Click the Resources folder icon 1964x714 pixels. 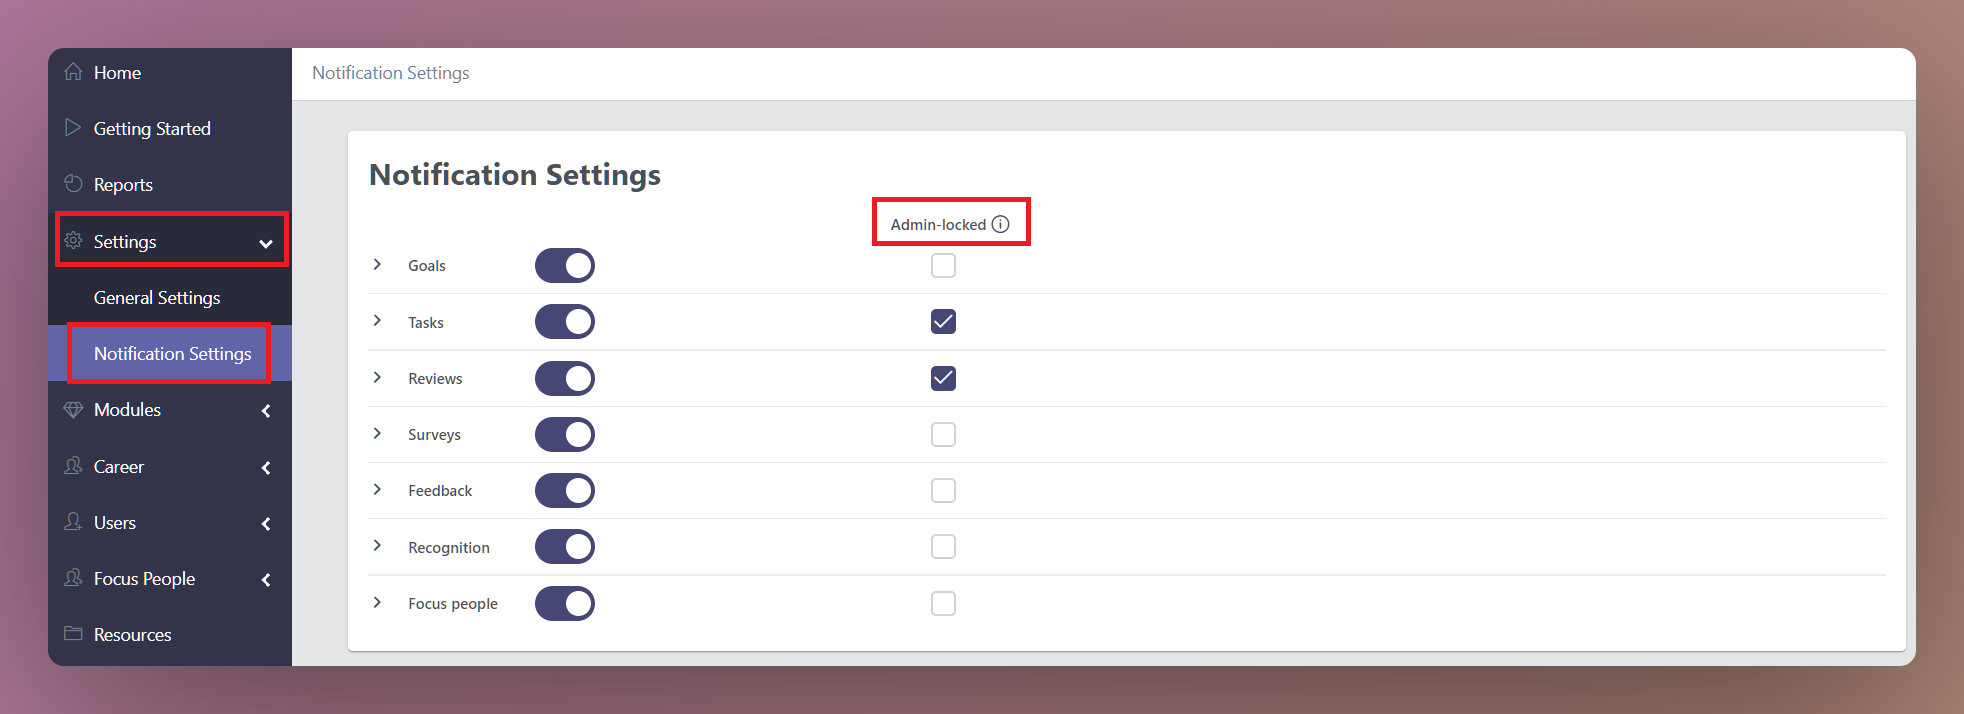click(x=74, y=634)
